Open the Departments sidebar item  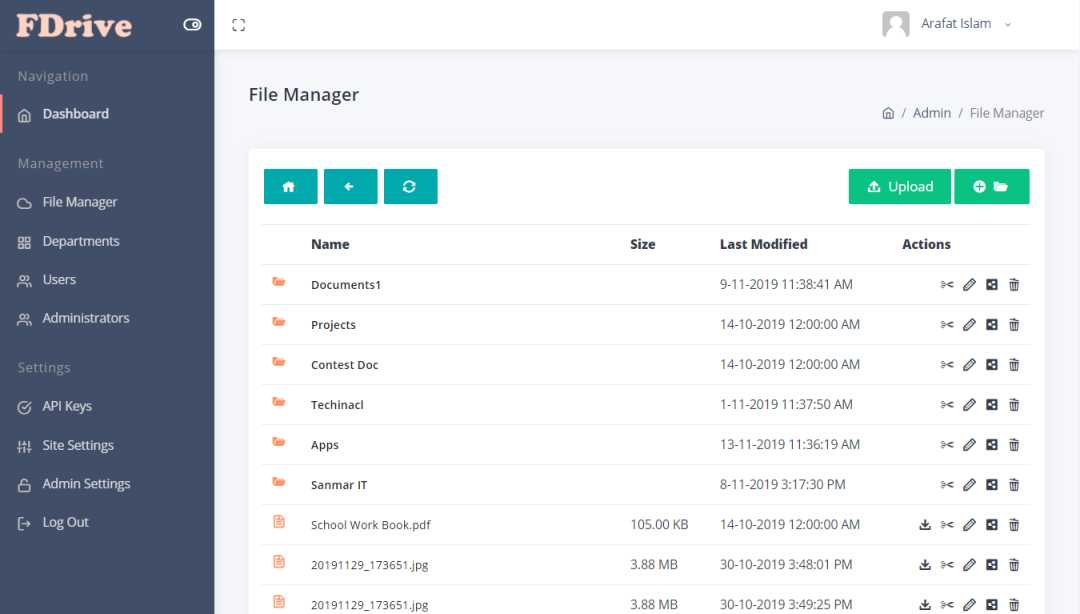click(x=80, y=241)
